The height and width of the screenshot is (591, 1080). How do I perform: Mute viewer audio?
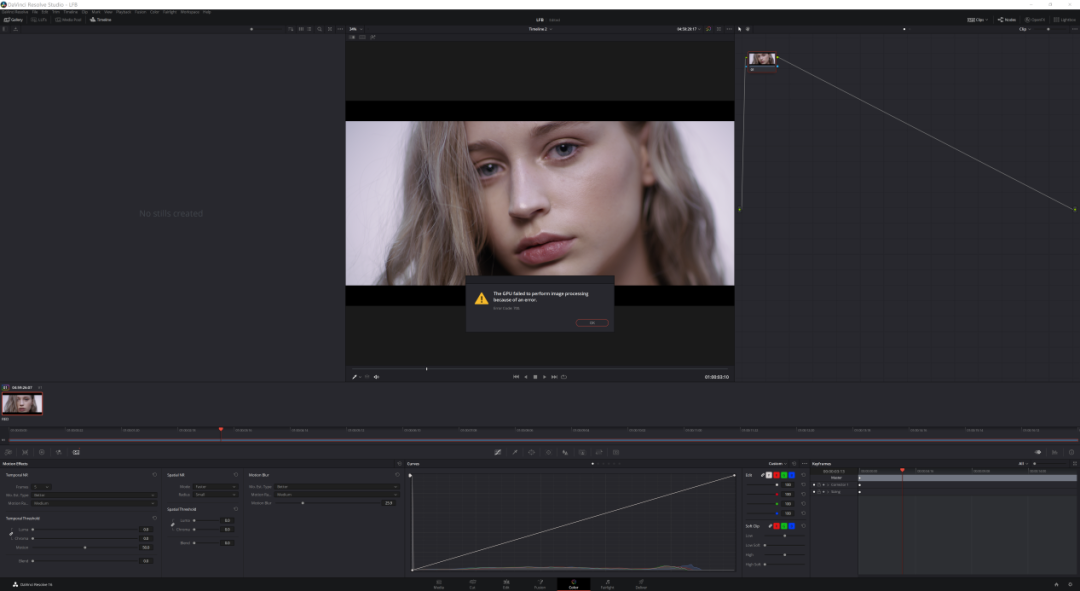(x=376, y=377)
